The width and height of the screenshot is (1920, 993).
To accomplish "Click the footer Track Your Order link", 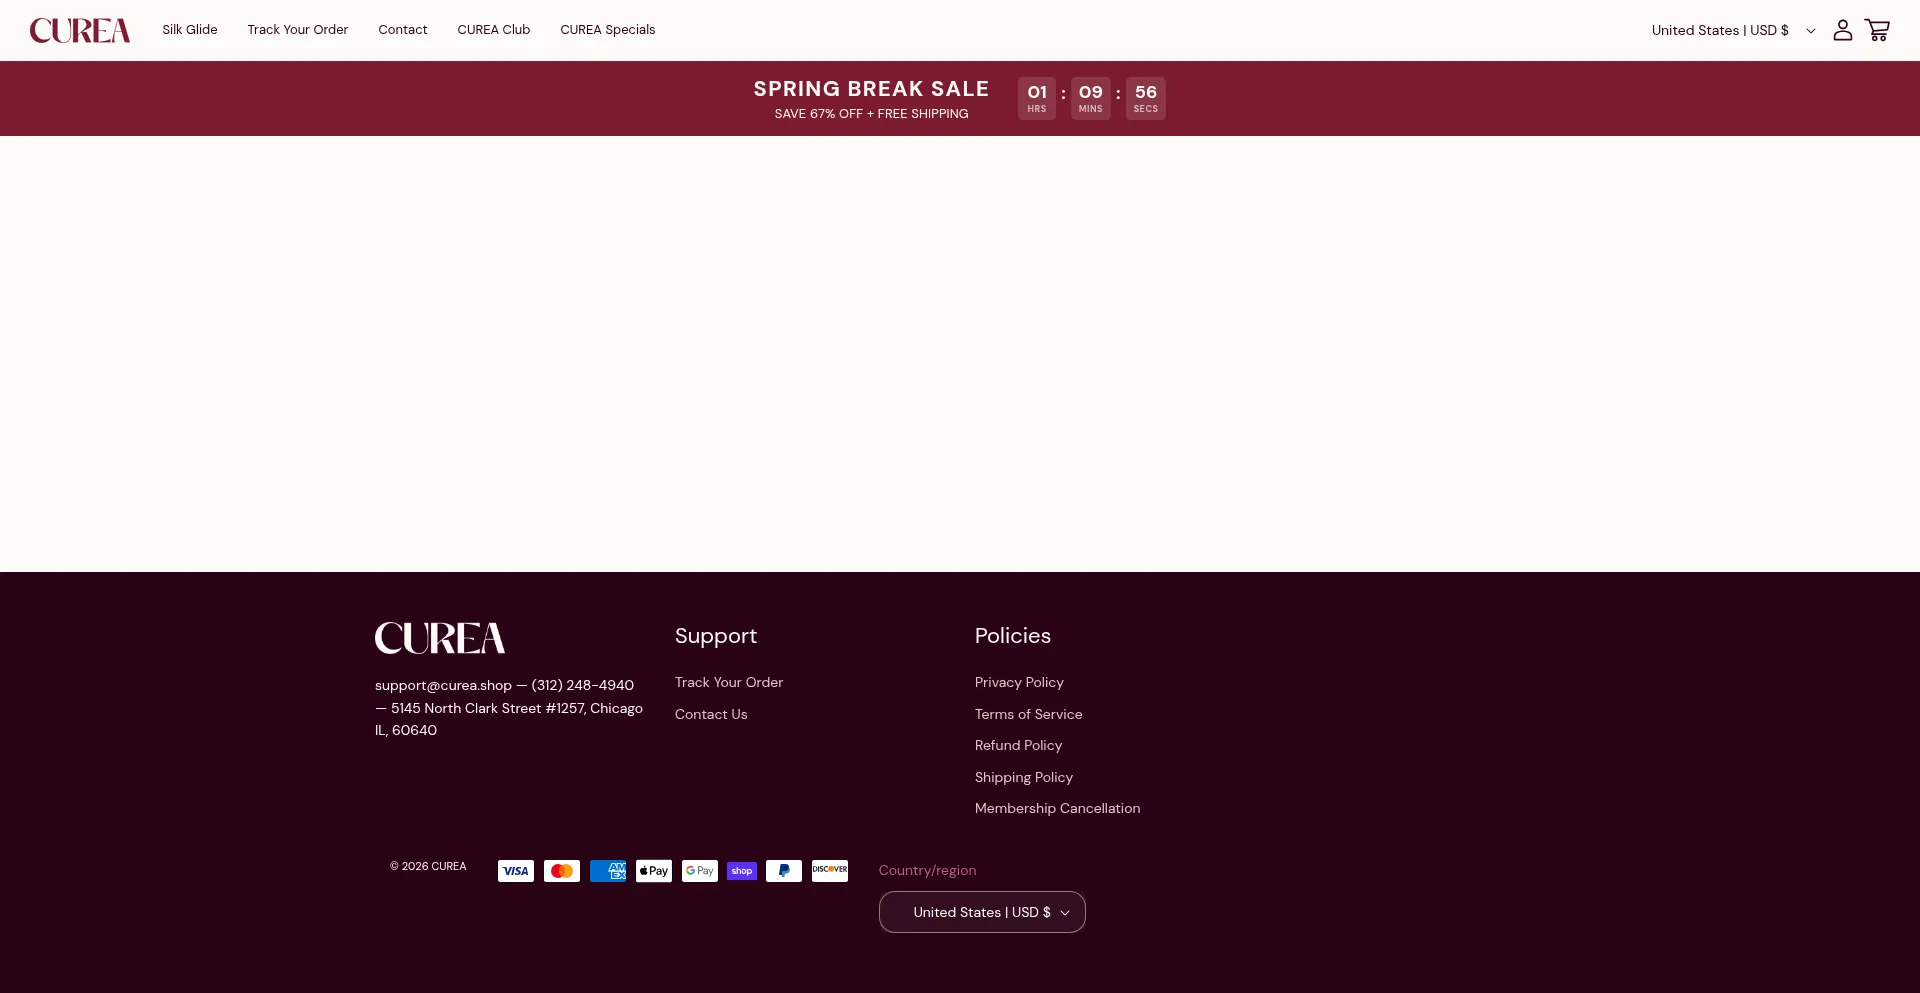I will [729, 682].
